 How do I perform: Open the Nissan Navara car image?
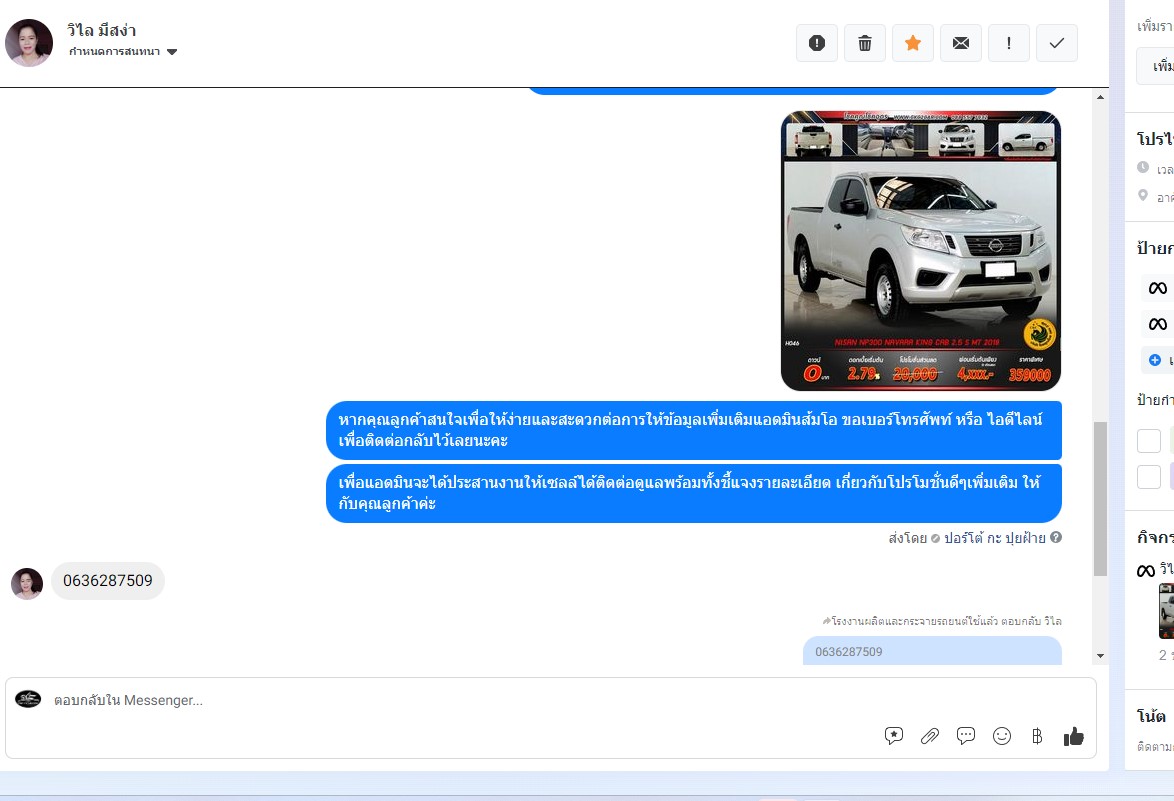pos(920,250)
